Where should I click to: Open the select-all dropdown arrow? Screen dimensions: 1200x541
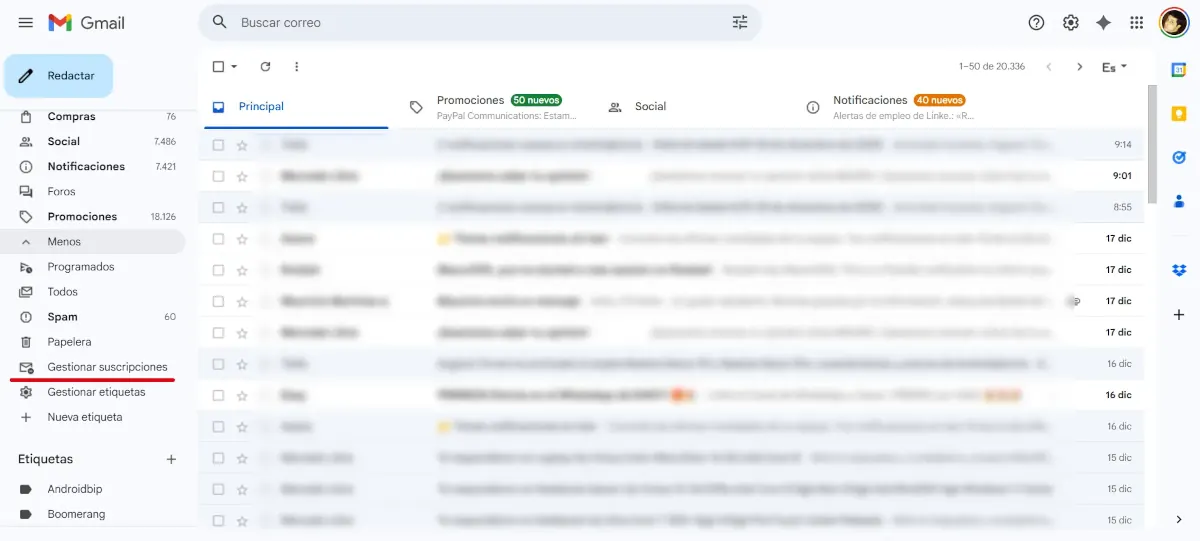[235, 67]
